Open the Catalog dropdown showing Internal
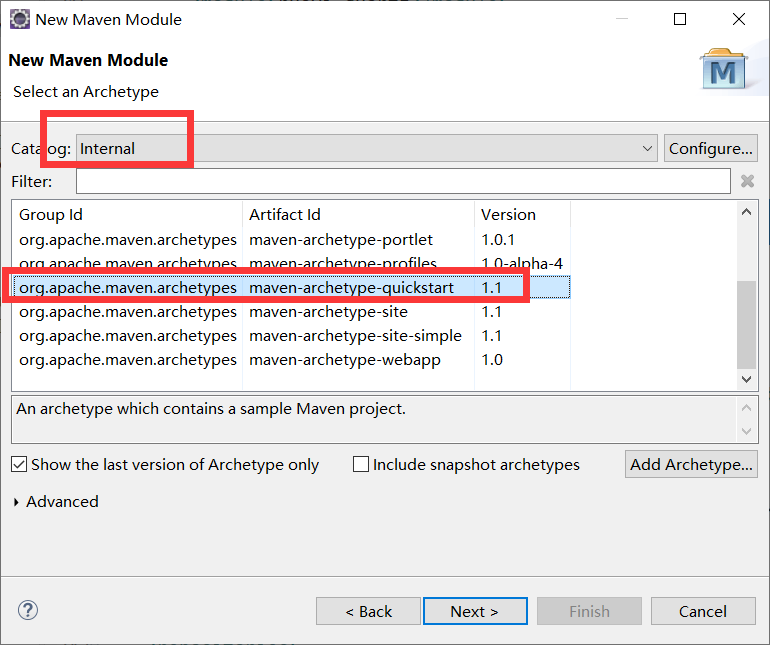Image resolution: width=770 pixels, height=645 pixels. point(367,148)
